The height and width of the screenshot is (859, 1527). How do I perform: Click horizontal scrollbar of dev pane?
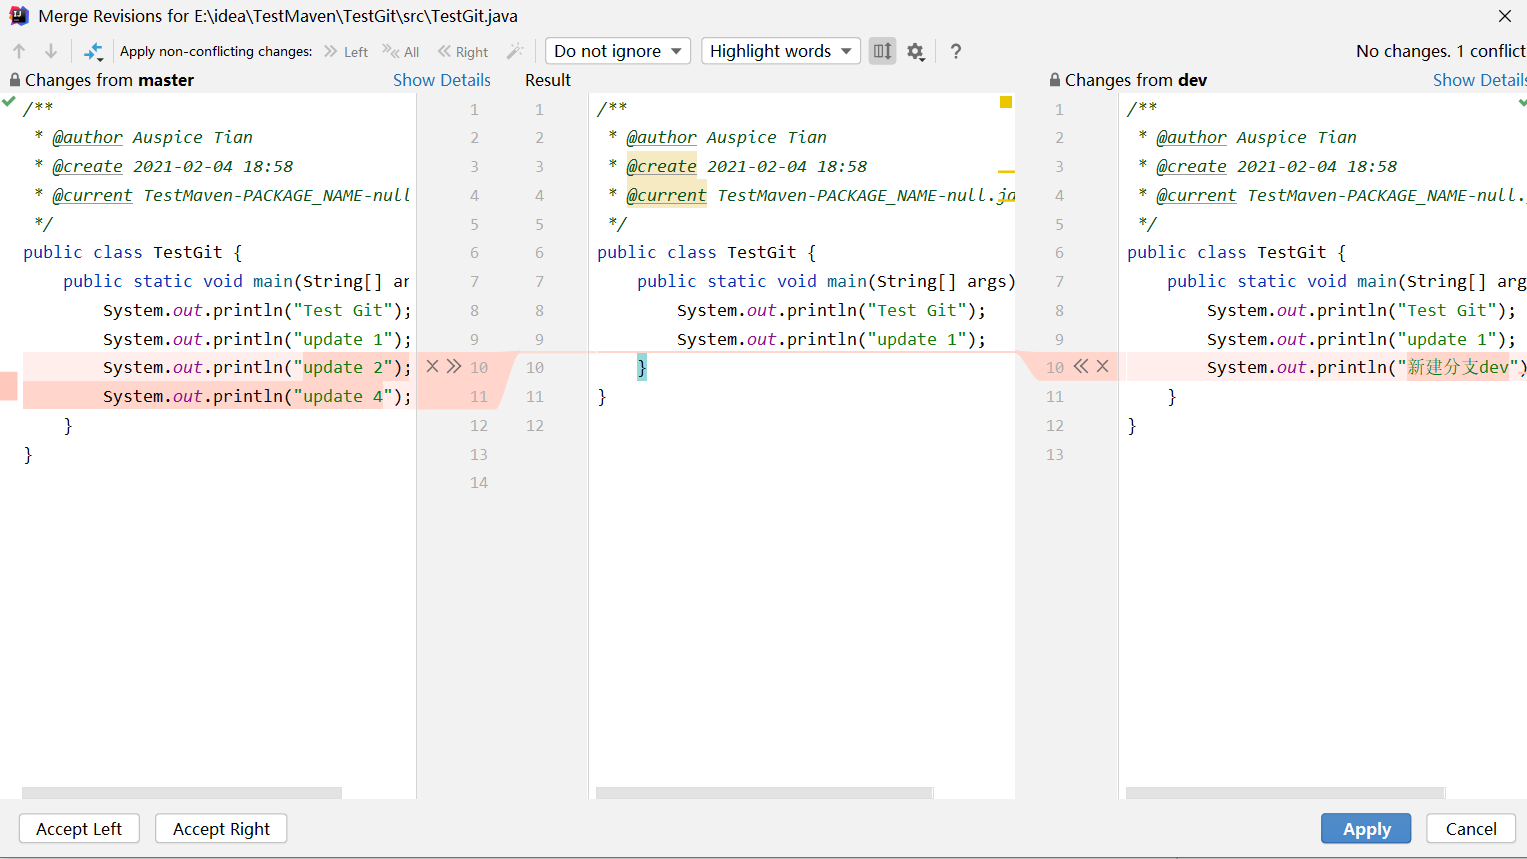1285,793
